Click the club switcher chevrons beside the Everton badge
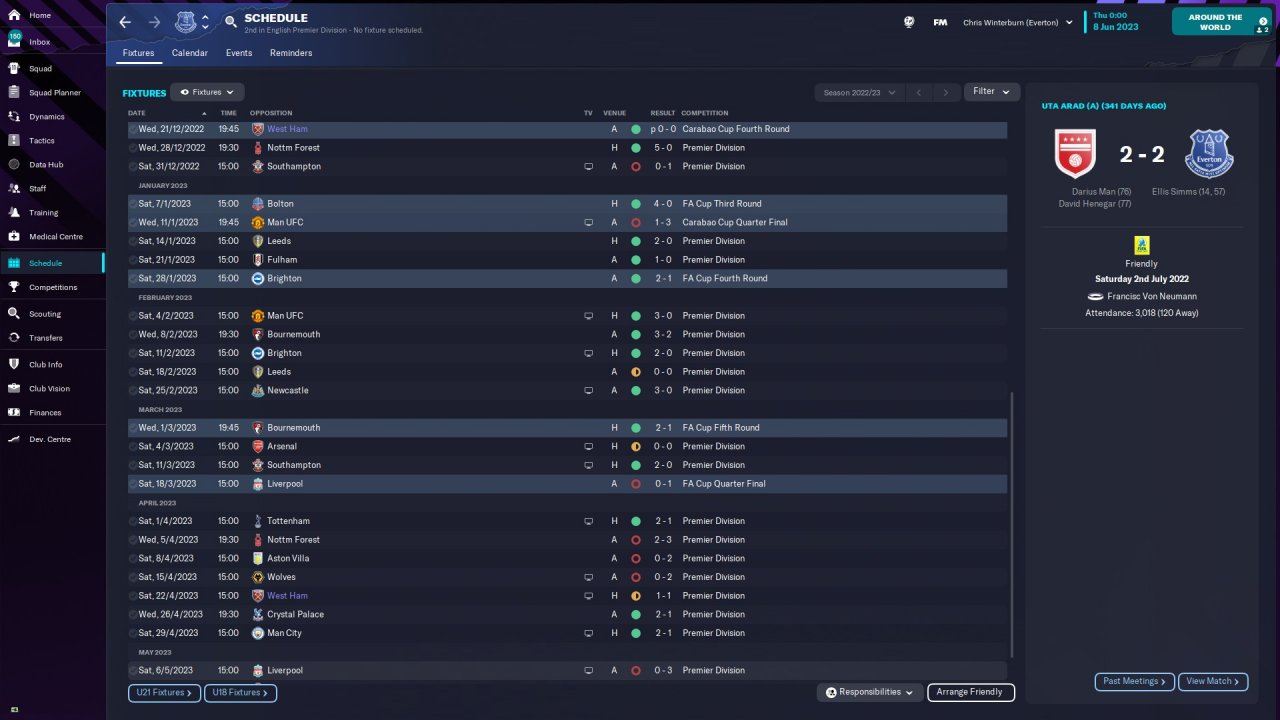 pos(206,22)
